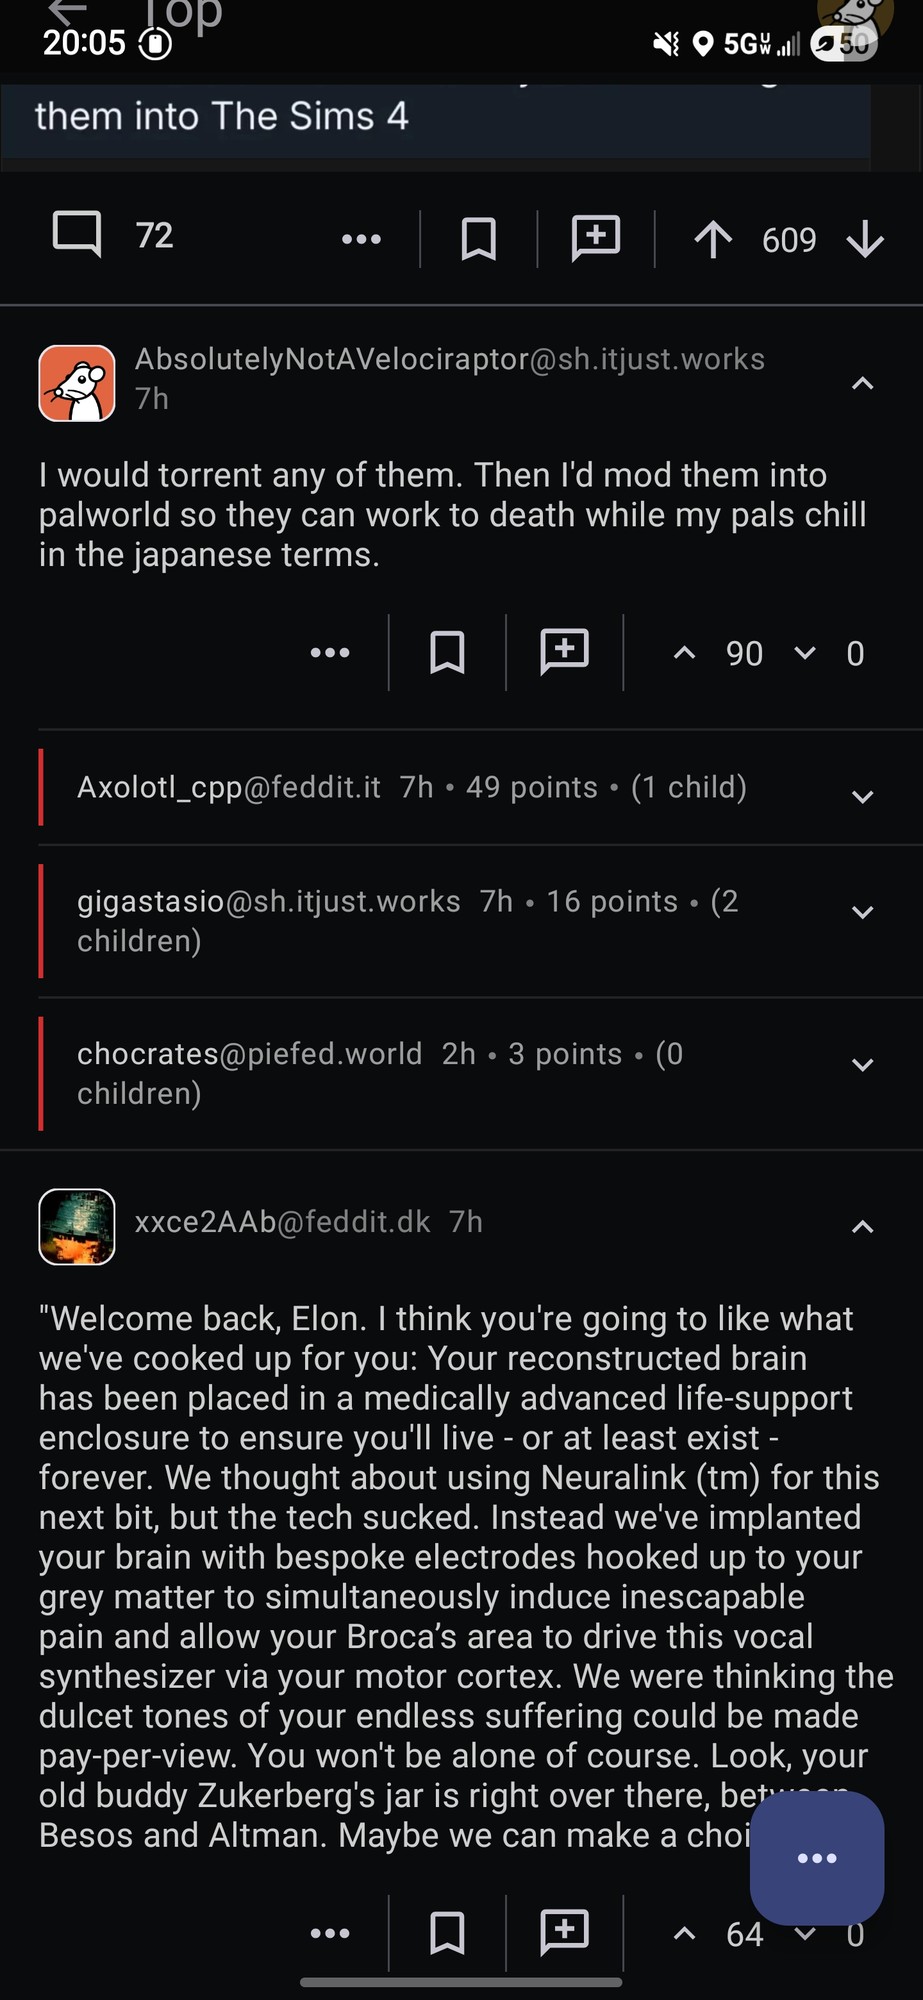Expand gigastasio's collapsed comment
Viewport: 923px width, 2000px height.
(x=862, y=912)
